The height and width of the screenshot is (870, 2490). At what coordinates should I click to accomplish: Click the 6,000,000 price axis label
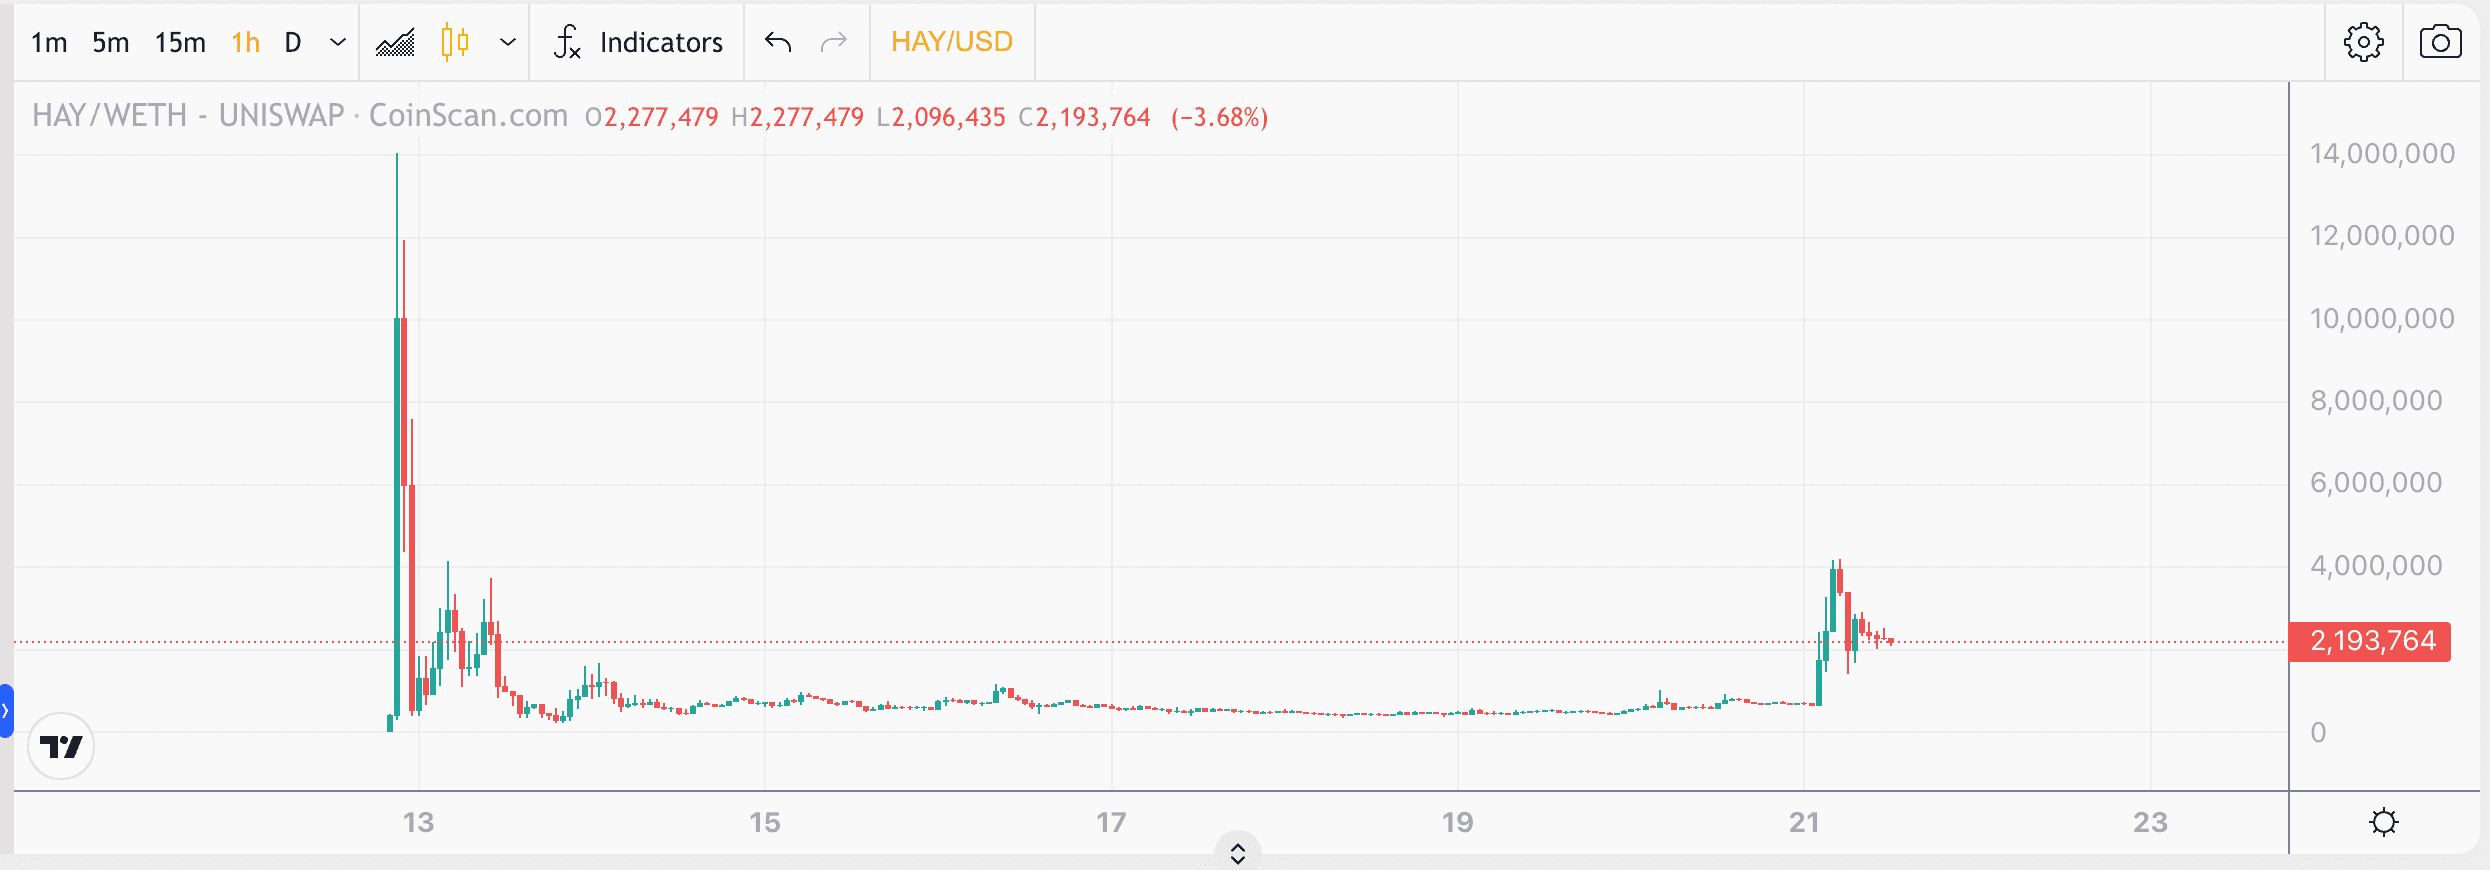point(2376,483)
